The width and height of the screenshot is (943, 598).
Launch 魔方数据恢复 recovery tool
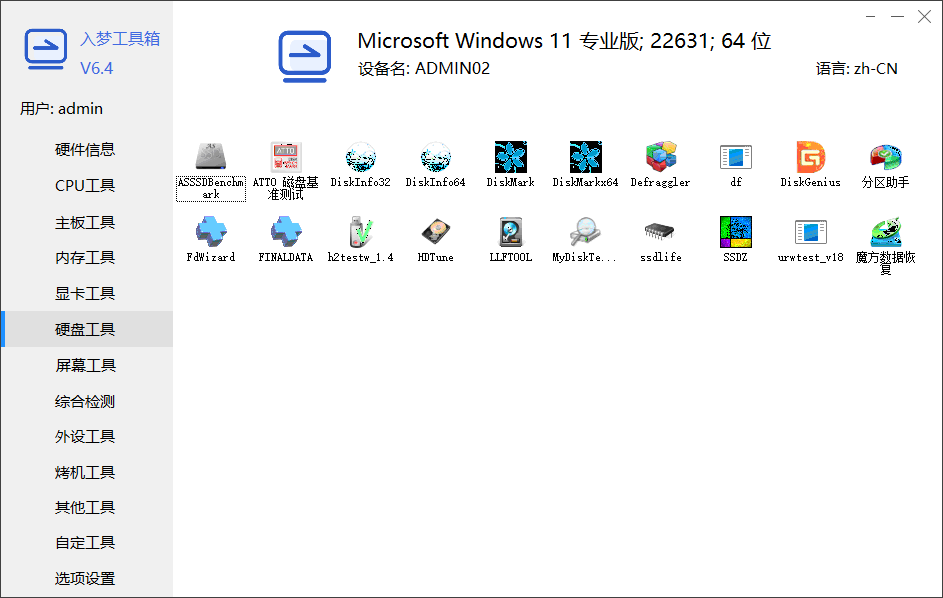tap(885, 245)
